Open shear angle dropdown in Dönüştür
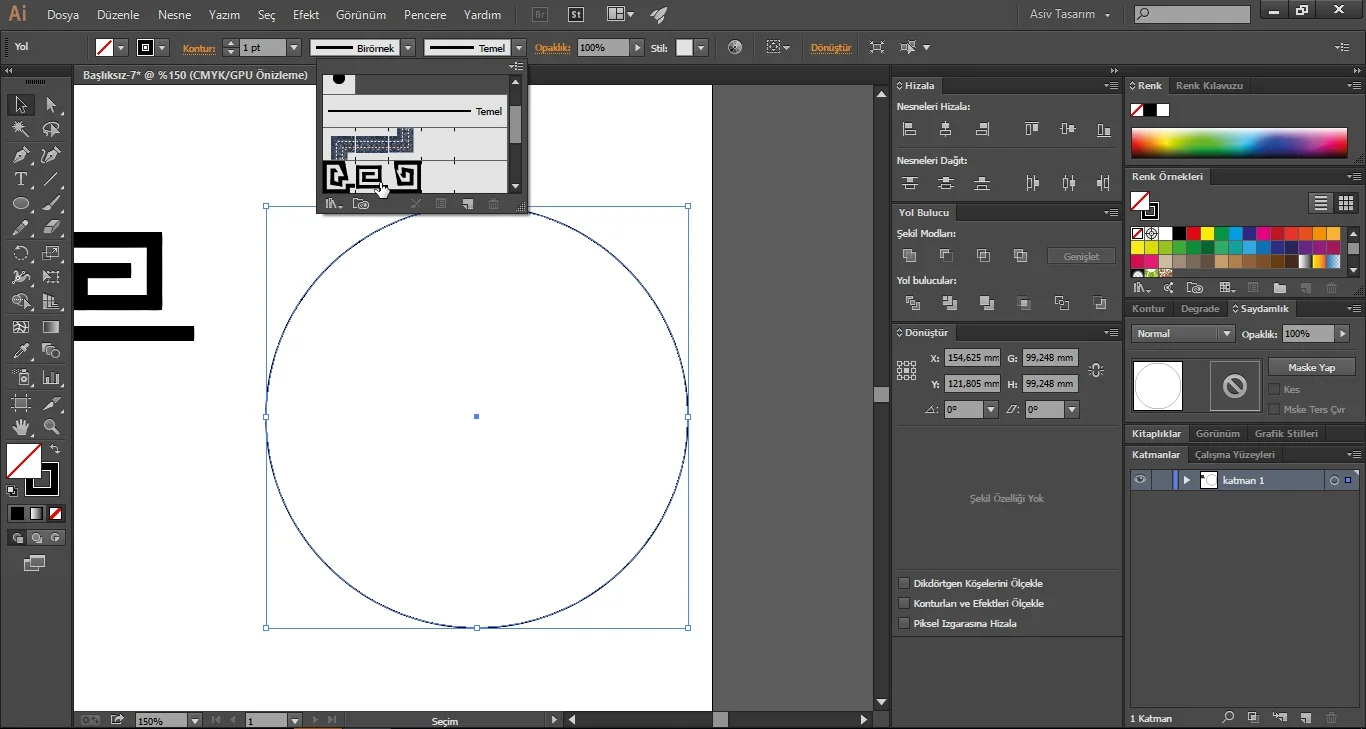Screen dimensions: 1366x729 click(1072, 409)
